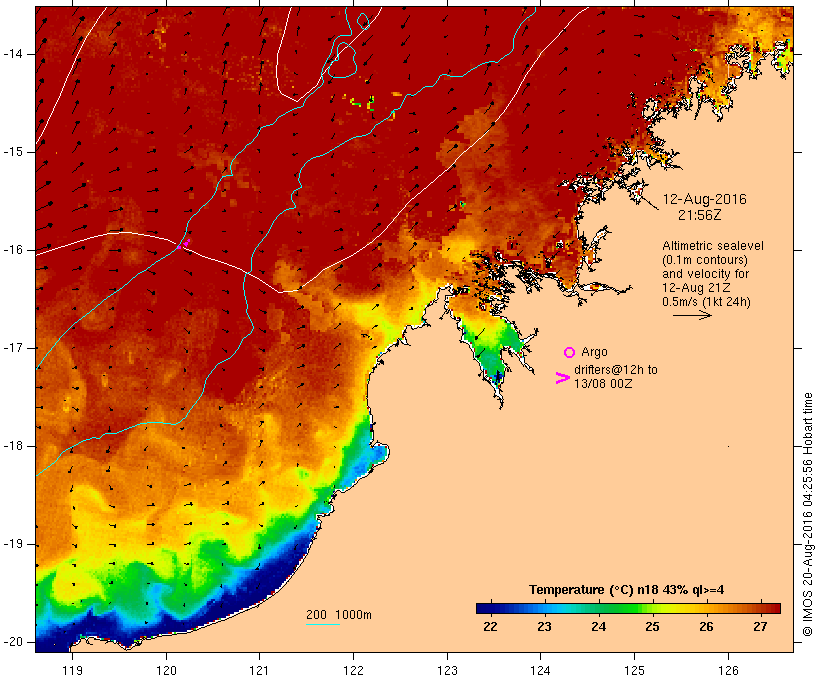Click the 'Temperature (°C) n18 43% ql>=4' title
Screen dimensions: 820x680
click(627, 590)
